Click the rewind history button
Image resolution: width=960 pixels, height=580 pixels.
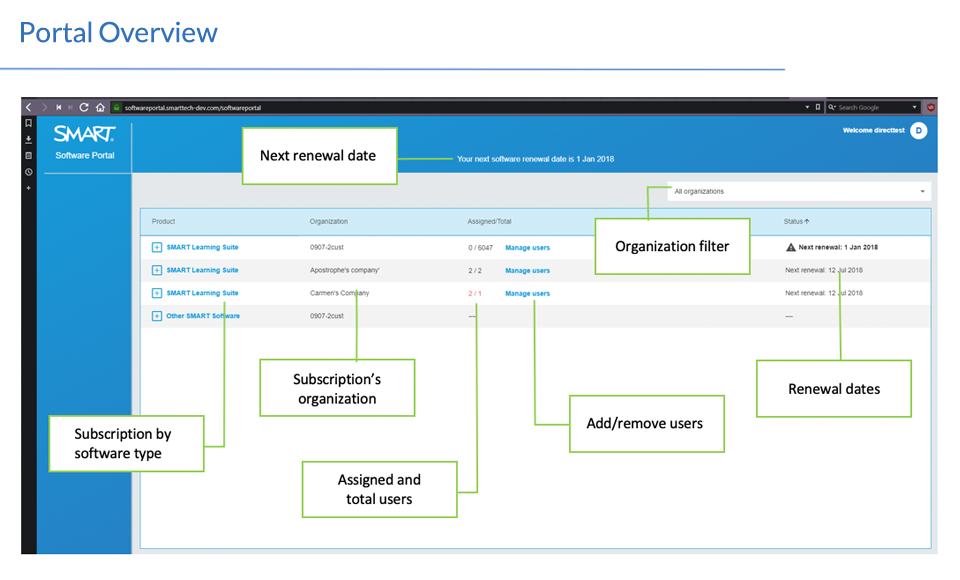[59, 107]
